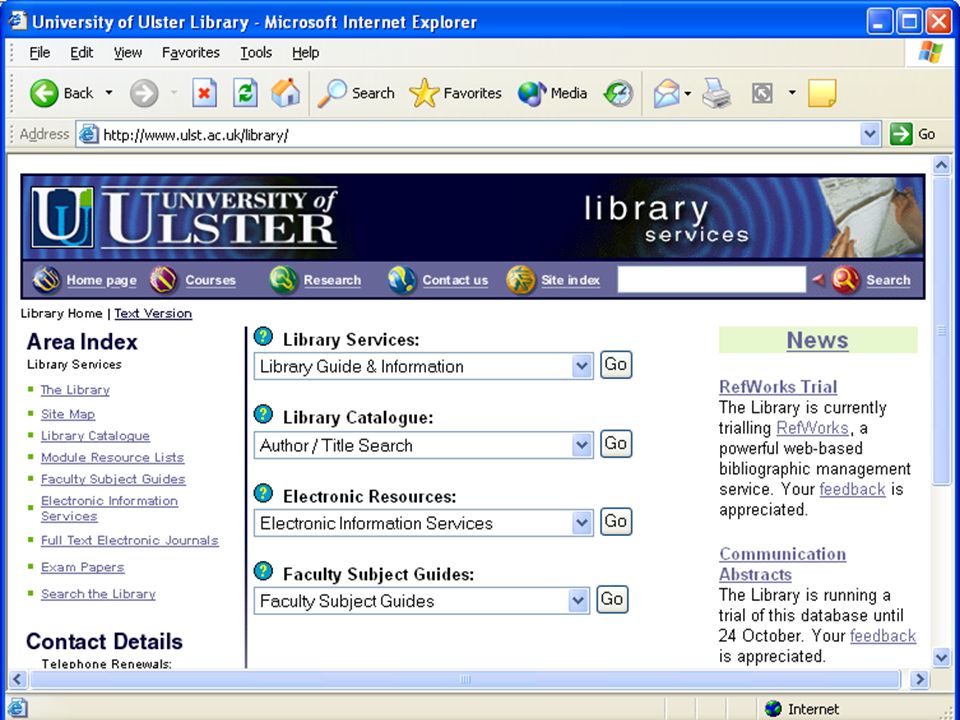This screenshot has height=720, width=960.
Task: Open the Favorites menu
Action: 190,53
